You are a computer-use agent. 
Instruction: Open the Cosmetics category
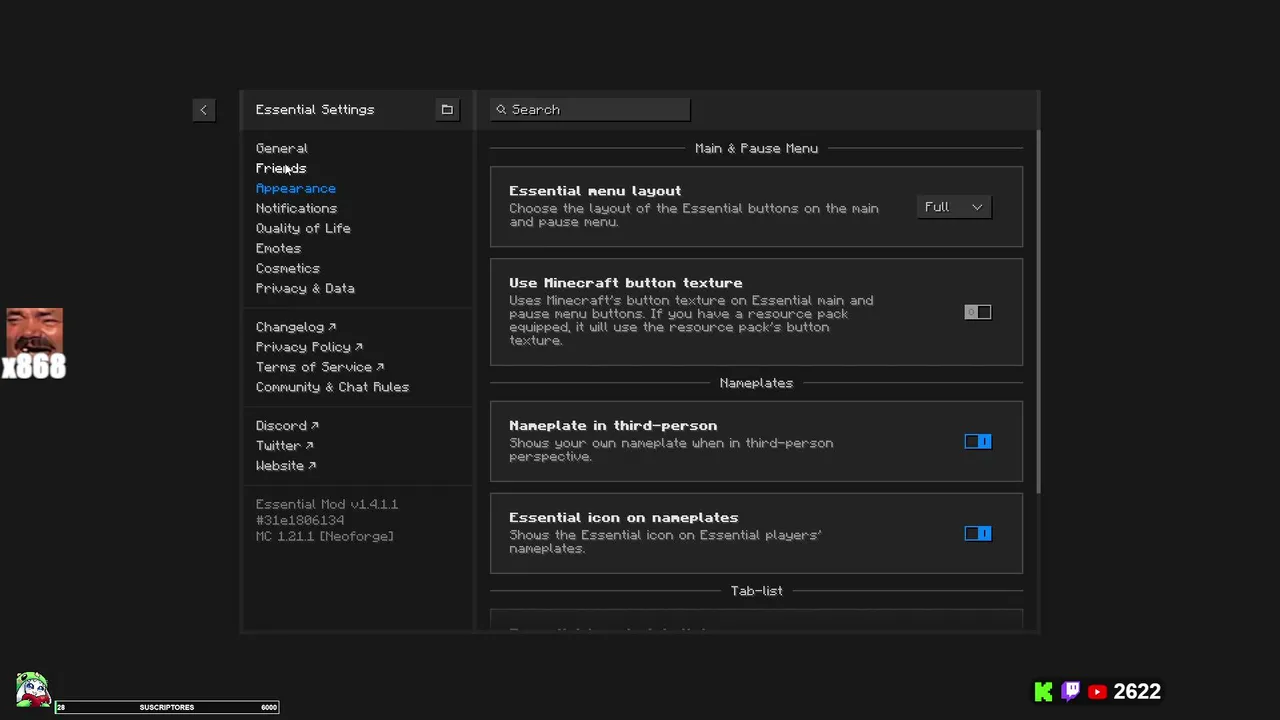tap(288, 268)
